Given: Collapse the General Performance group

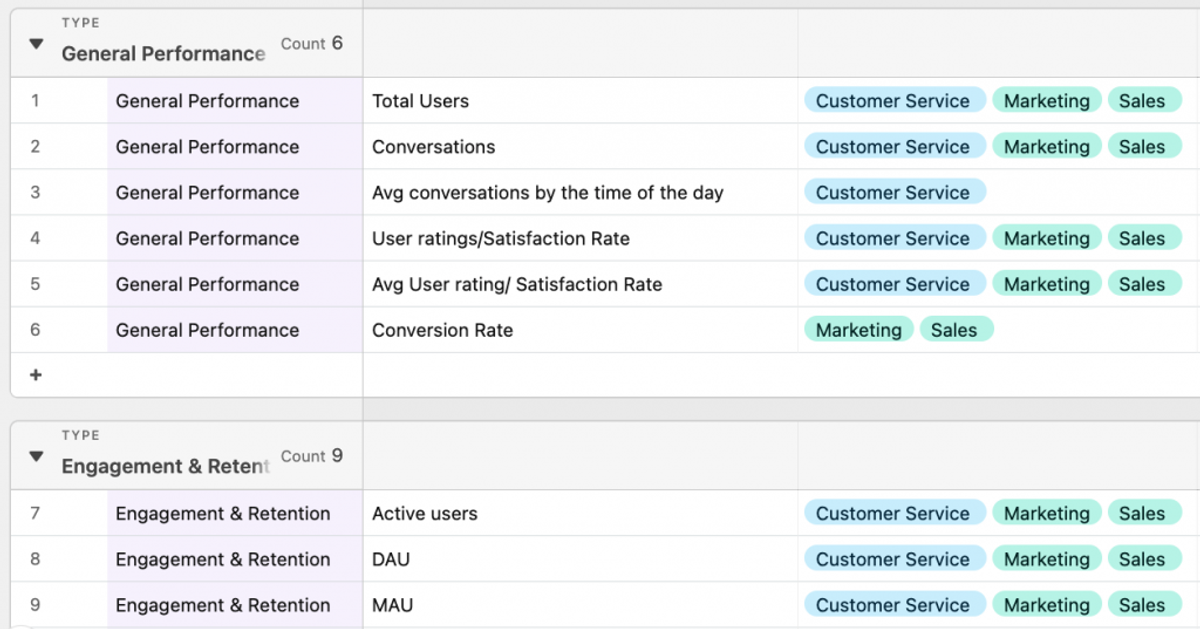Looking at the screenshot, I should pyautogui.click(x=37, y=44).
